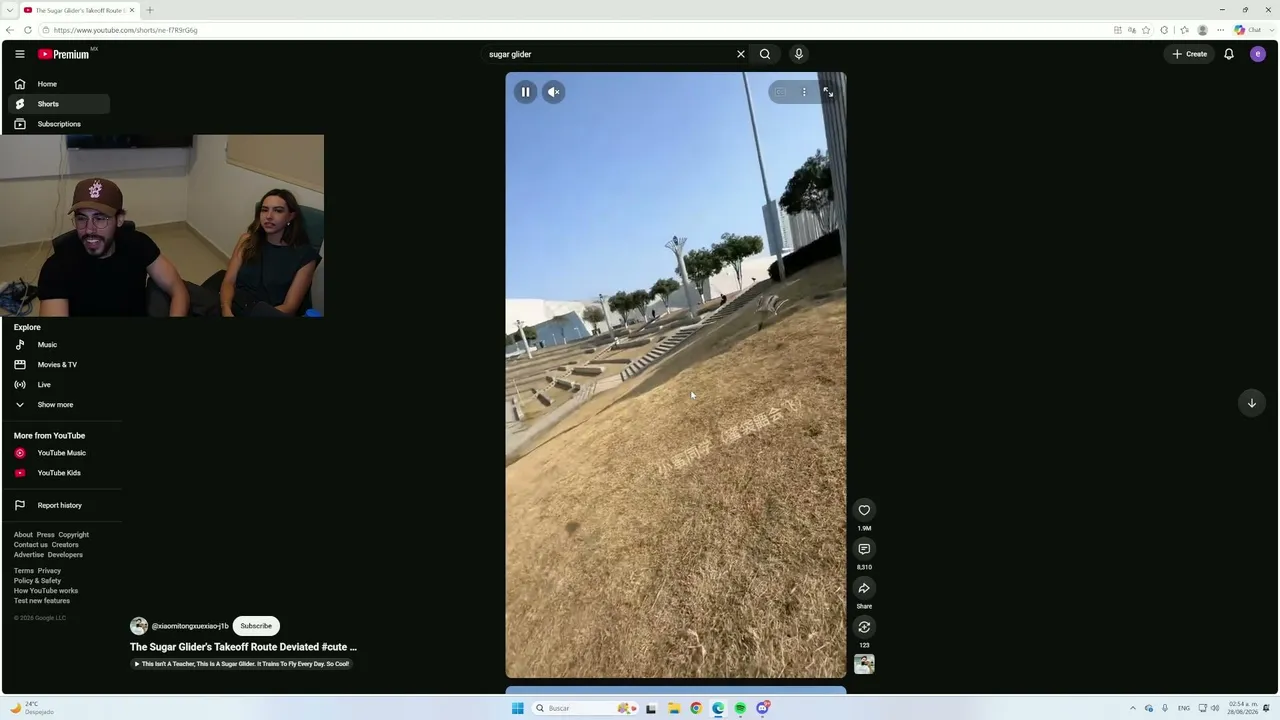Image resolution: width=1280 pixels, height=720 pixels.
Task: Open the browser tab list dropdown
Action: tap(9, 10)
